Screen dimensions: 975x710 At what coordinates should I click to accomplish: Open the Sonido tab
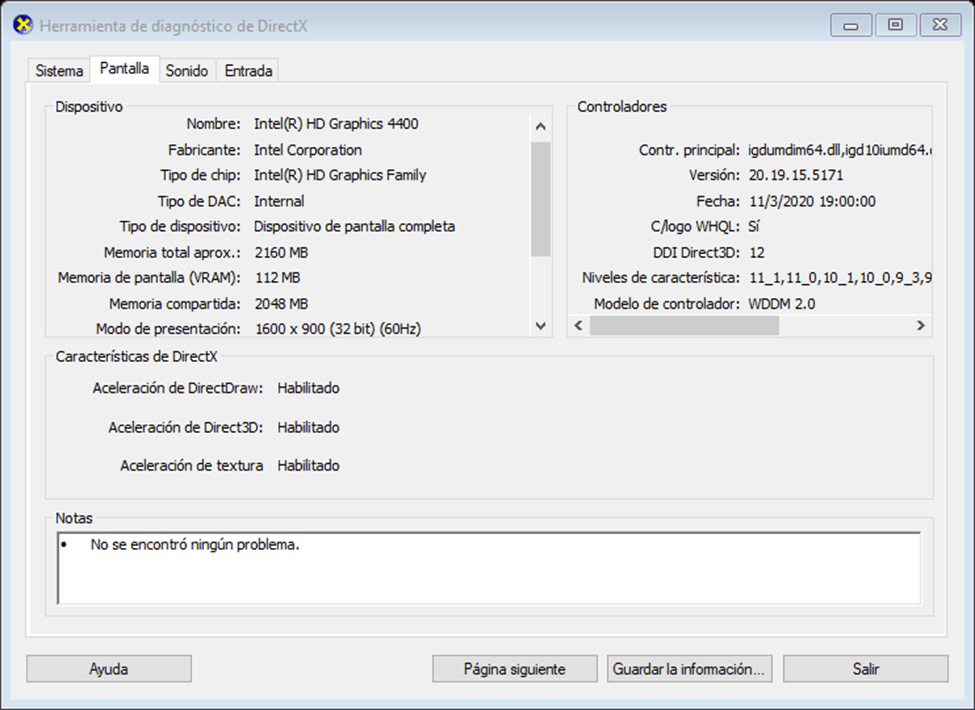coord(187,71)
